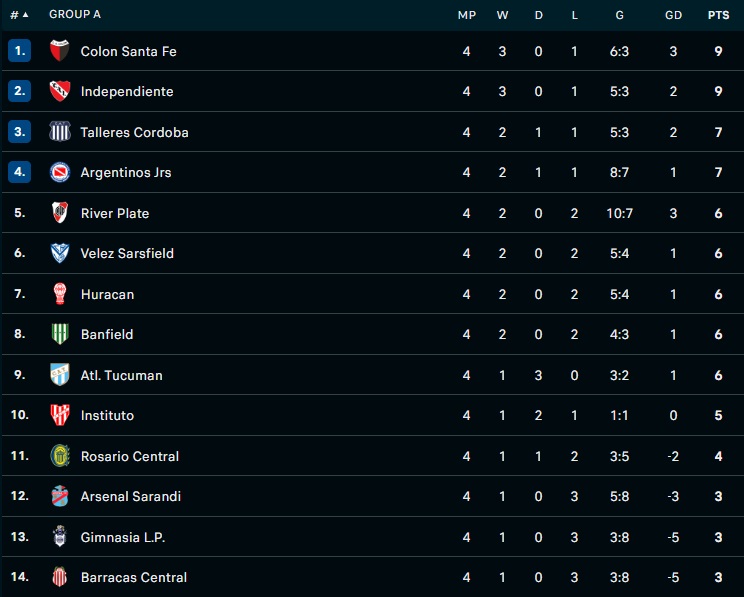This screenshot has width=744, height=597.
Task: Click the River Plate crest
Action: click(60, 213)
